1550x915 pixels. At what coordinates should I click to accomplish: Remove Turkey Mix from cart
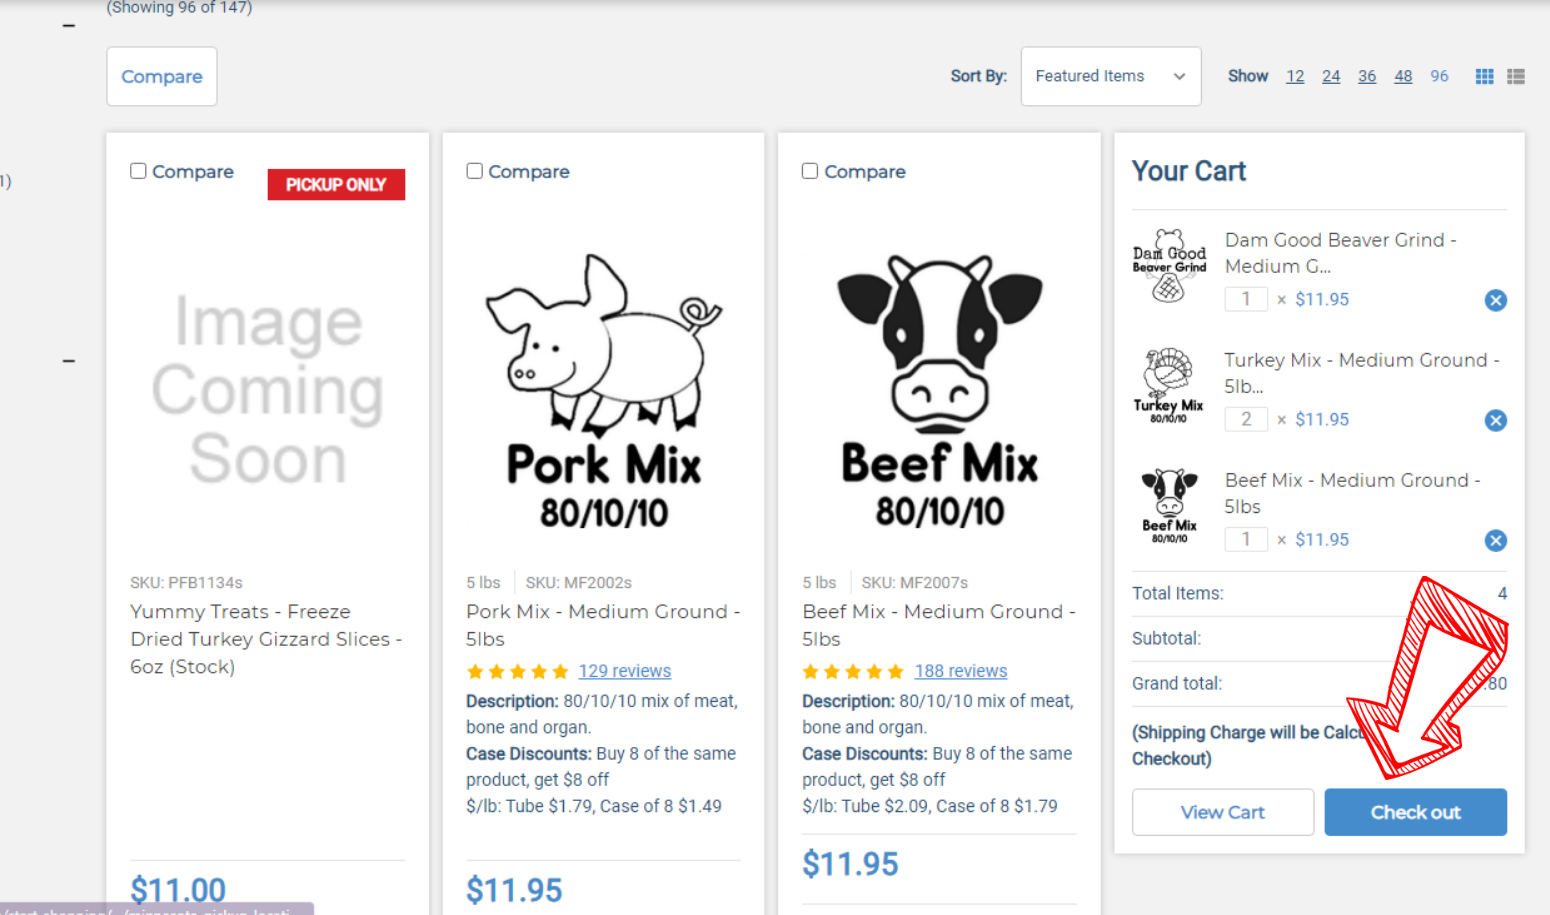coord(1495,420)
